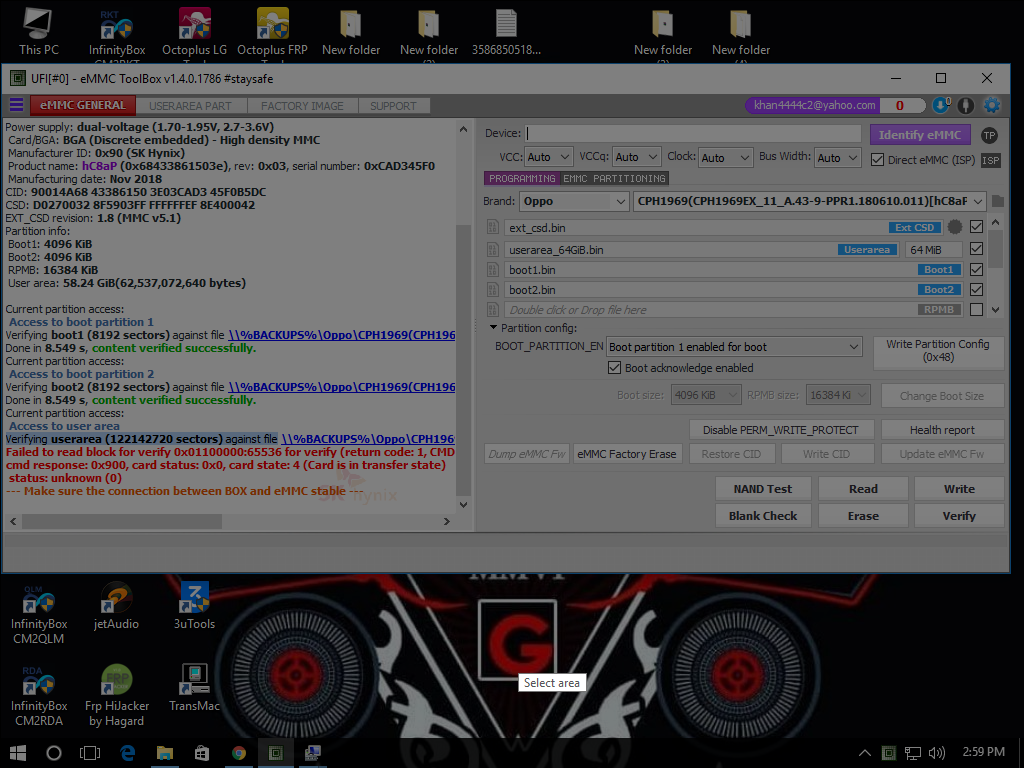The height and width of the screenshot is (768, 1024).
Task: Open the CPH1969 firmware model dropdown
Action: click(810, 201)
